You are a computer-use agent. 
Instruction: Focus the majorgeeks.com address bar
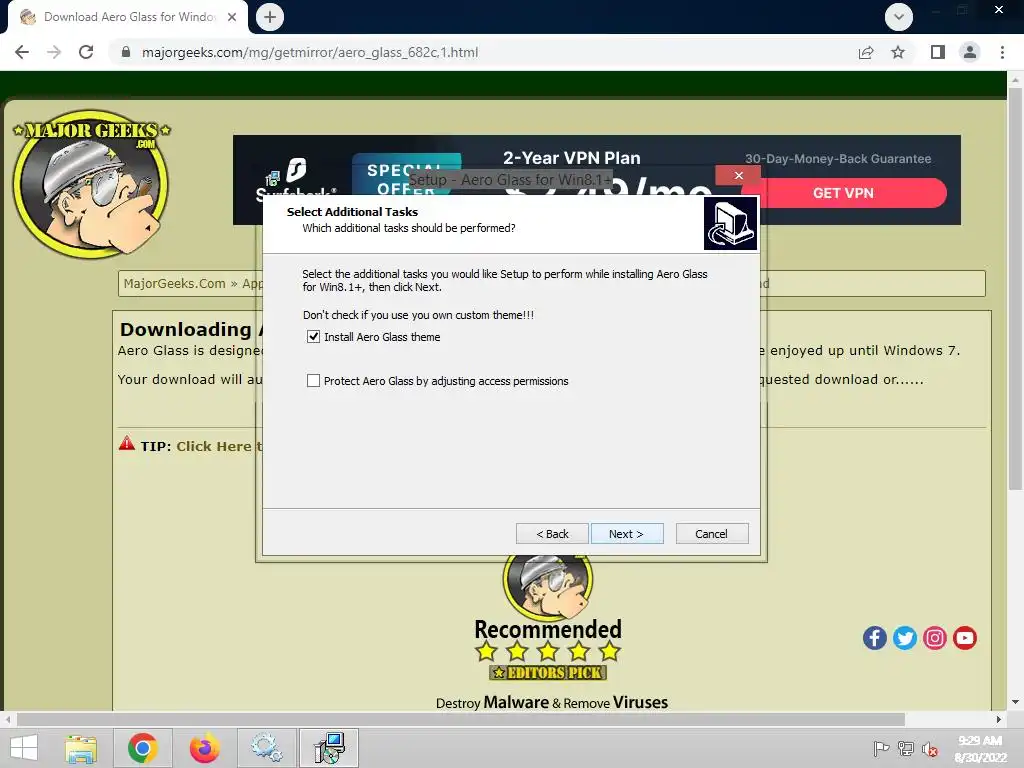[x=483, y=52]
